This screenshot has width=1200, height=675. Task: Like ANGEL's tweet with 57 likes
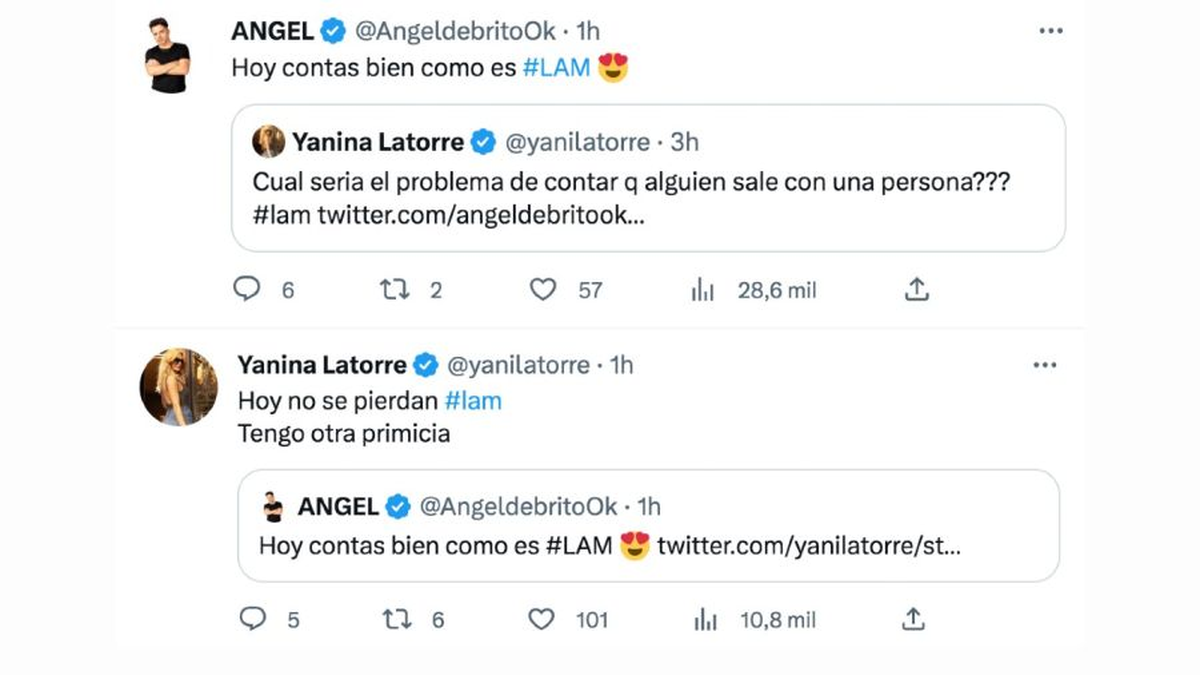pos(542,290)
